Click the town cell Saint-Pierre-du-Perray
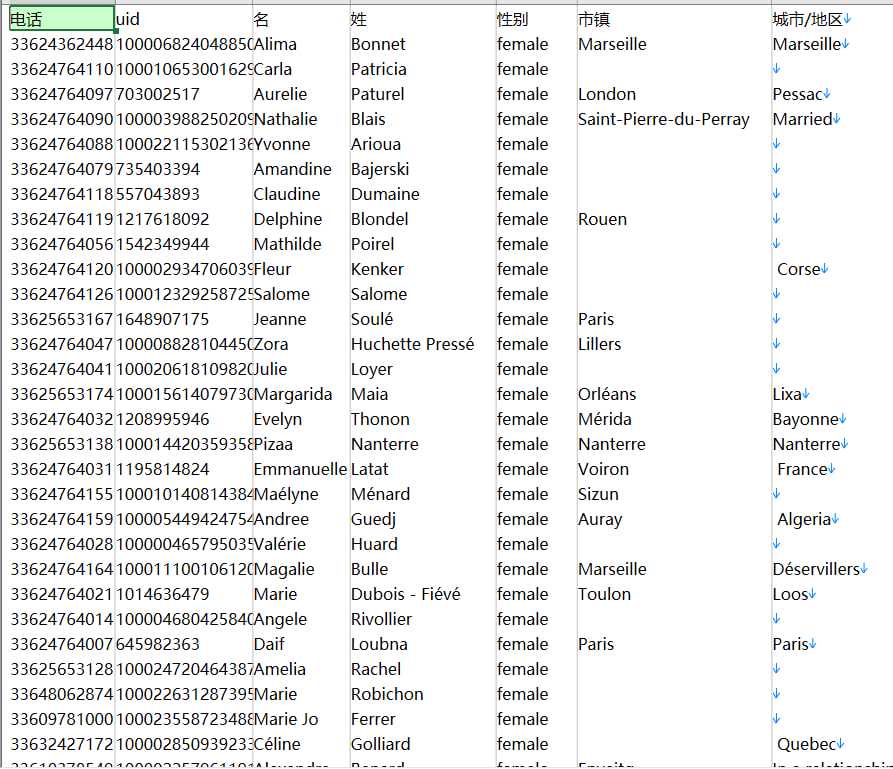 [674, 119]
